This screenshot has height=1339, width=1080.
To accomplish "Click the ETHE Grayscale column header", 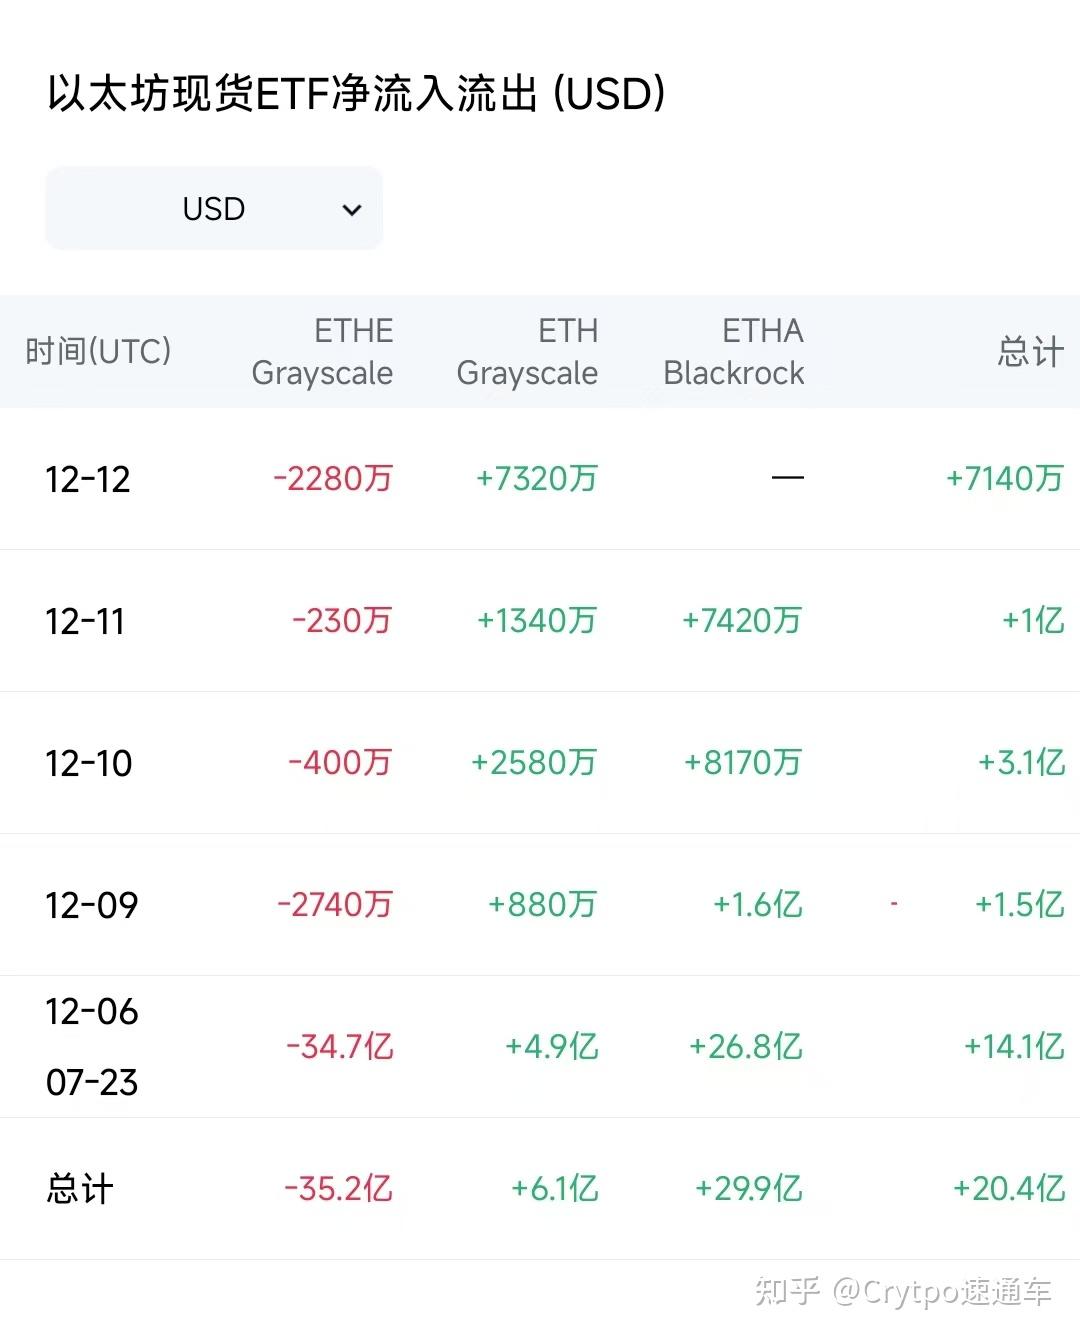I will click(322, 352).
